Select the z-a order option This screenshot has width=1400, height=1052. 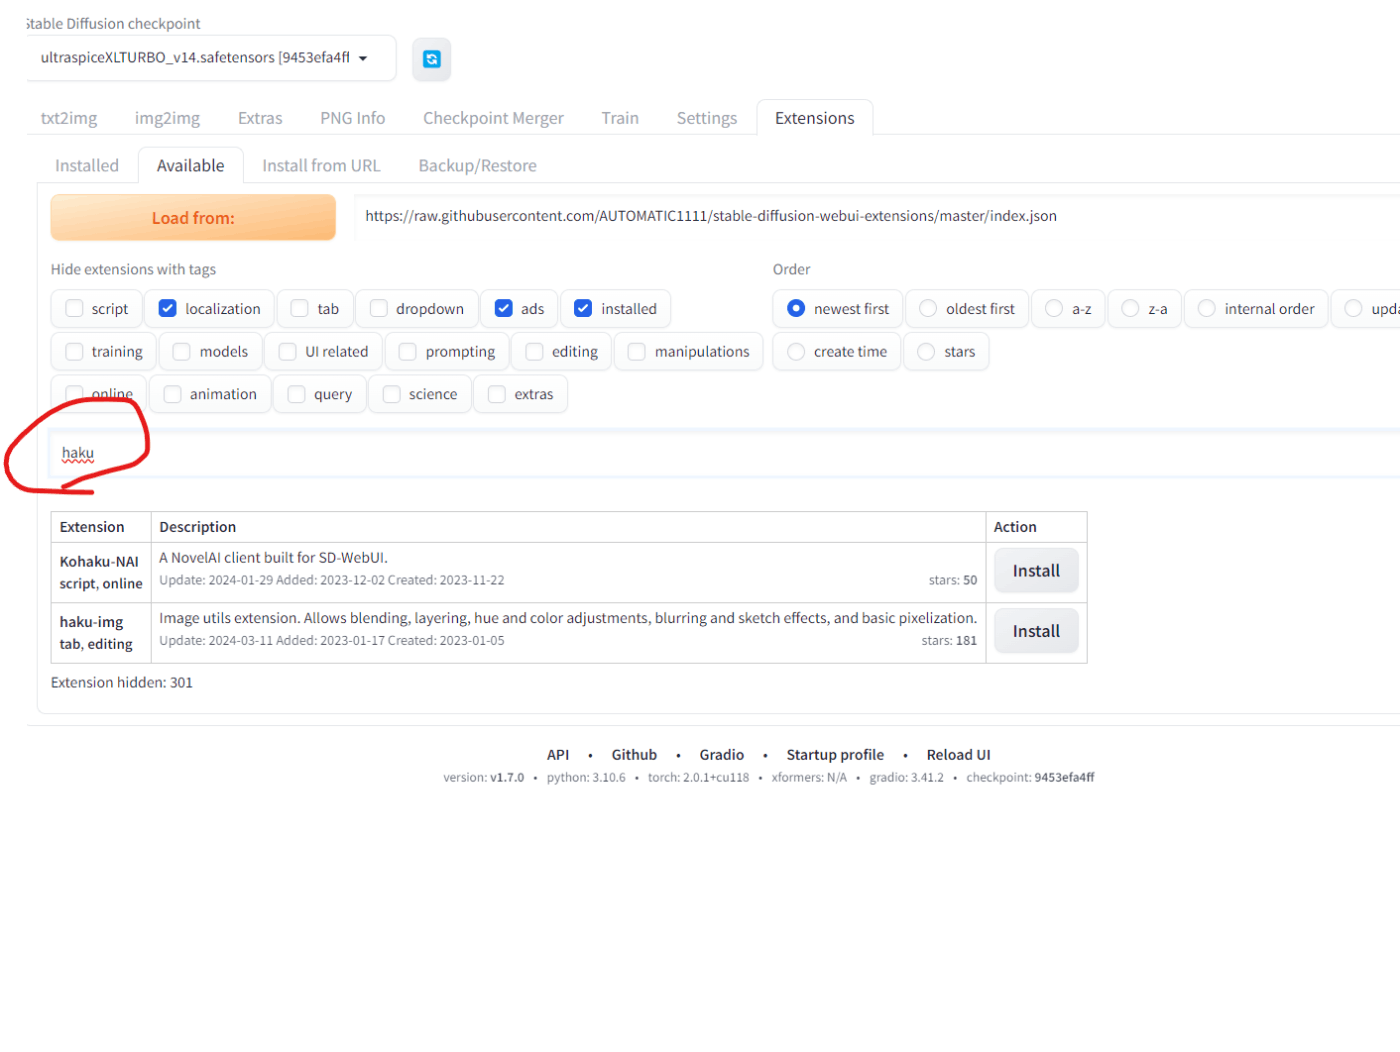tap(1130, 309)
